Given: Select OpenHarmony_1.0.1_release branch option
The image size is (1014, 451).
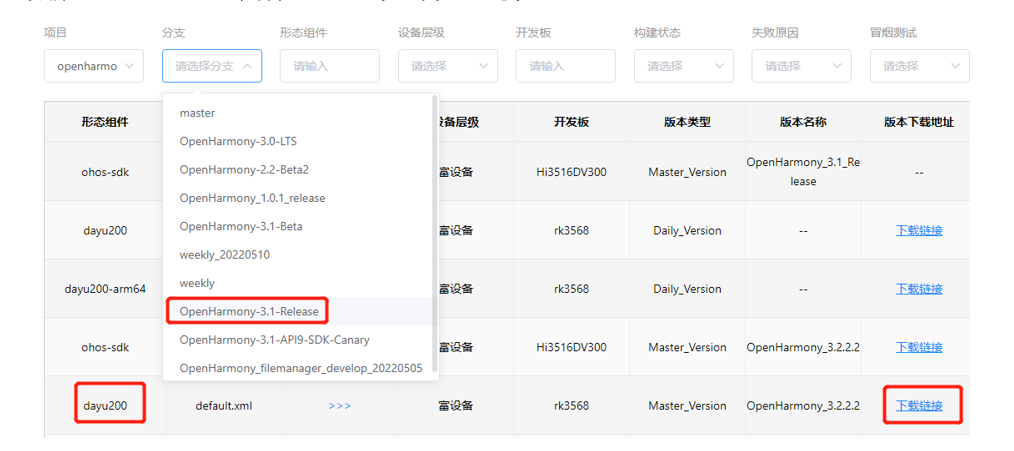Looking at the screenshot, I should (x=297, y=198).
